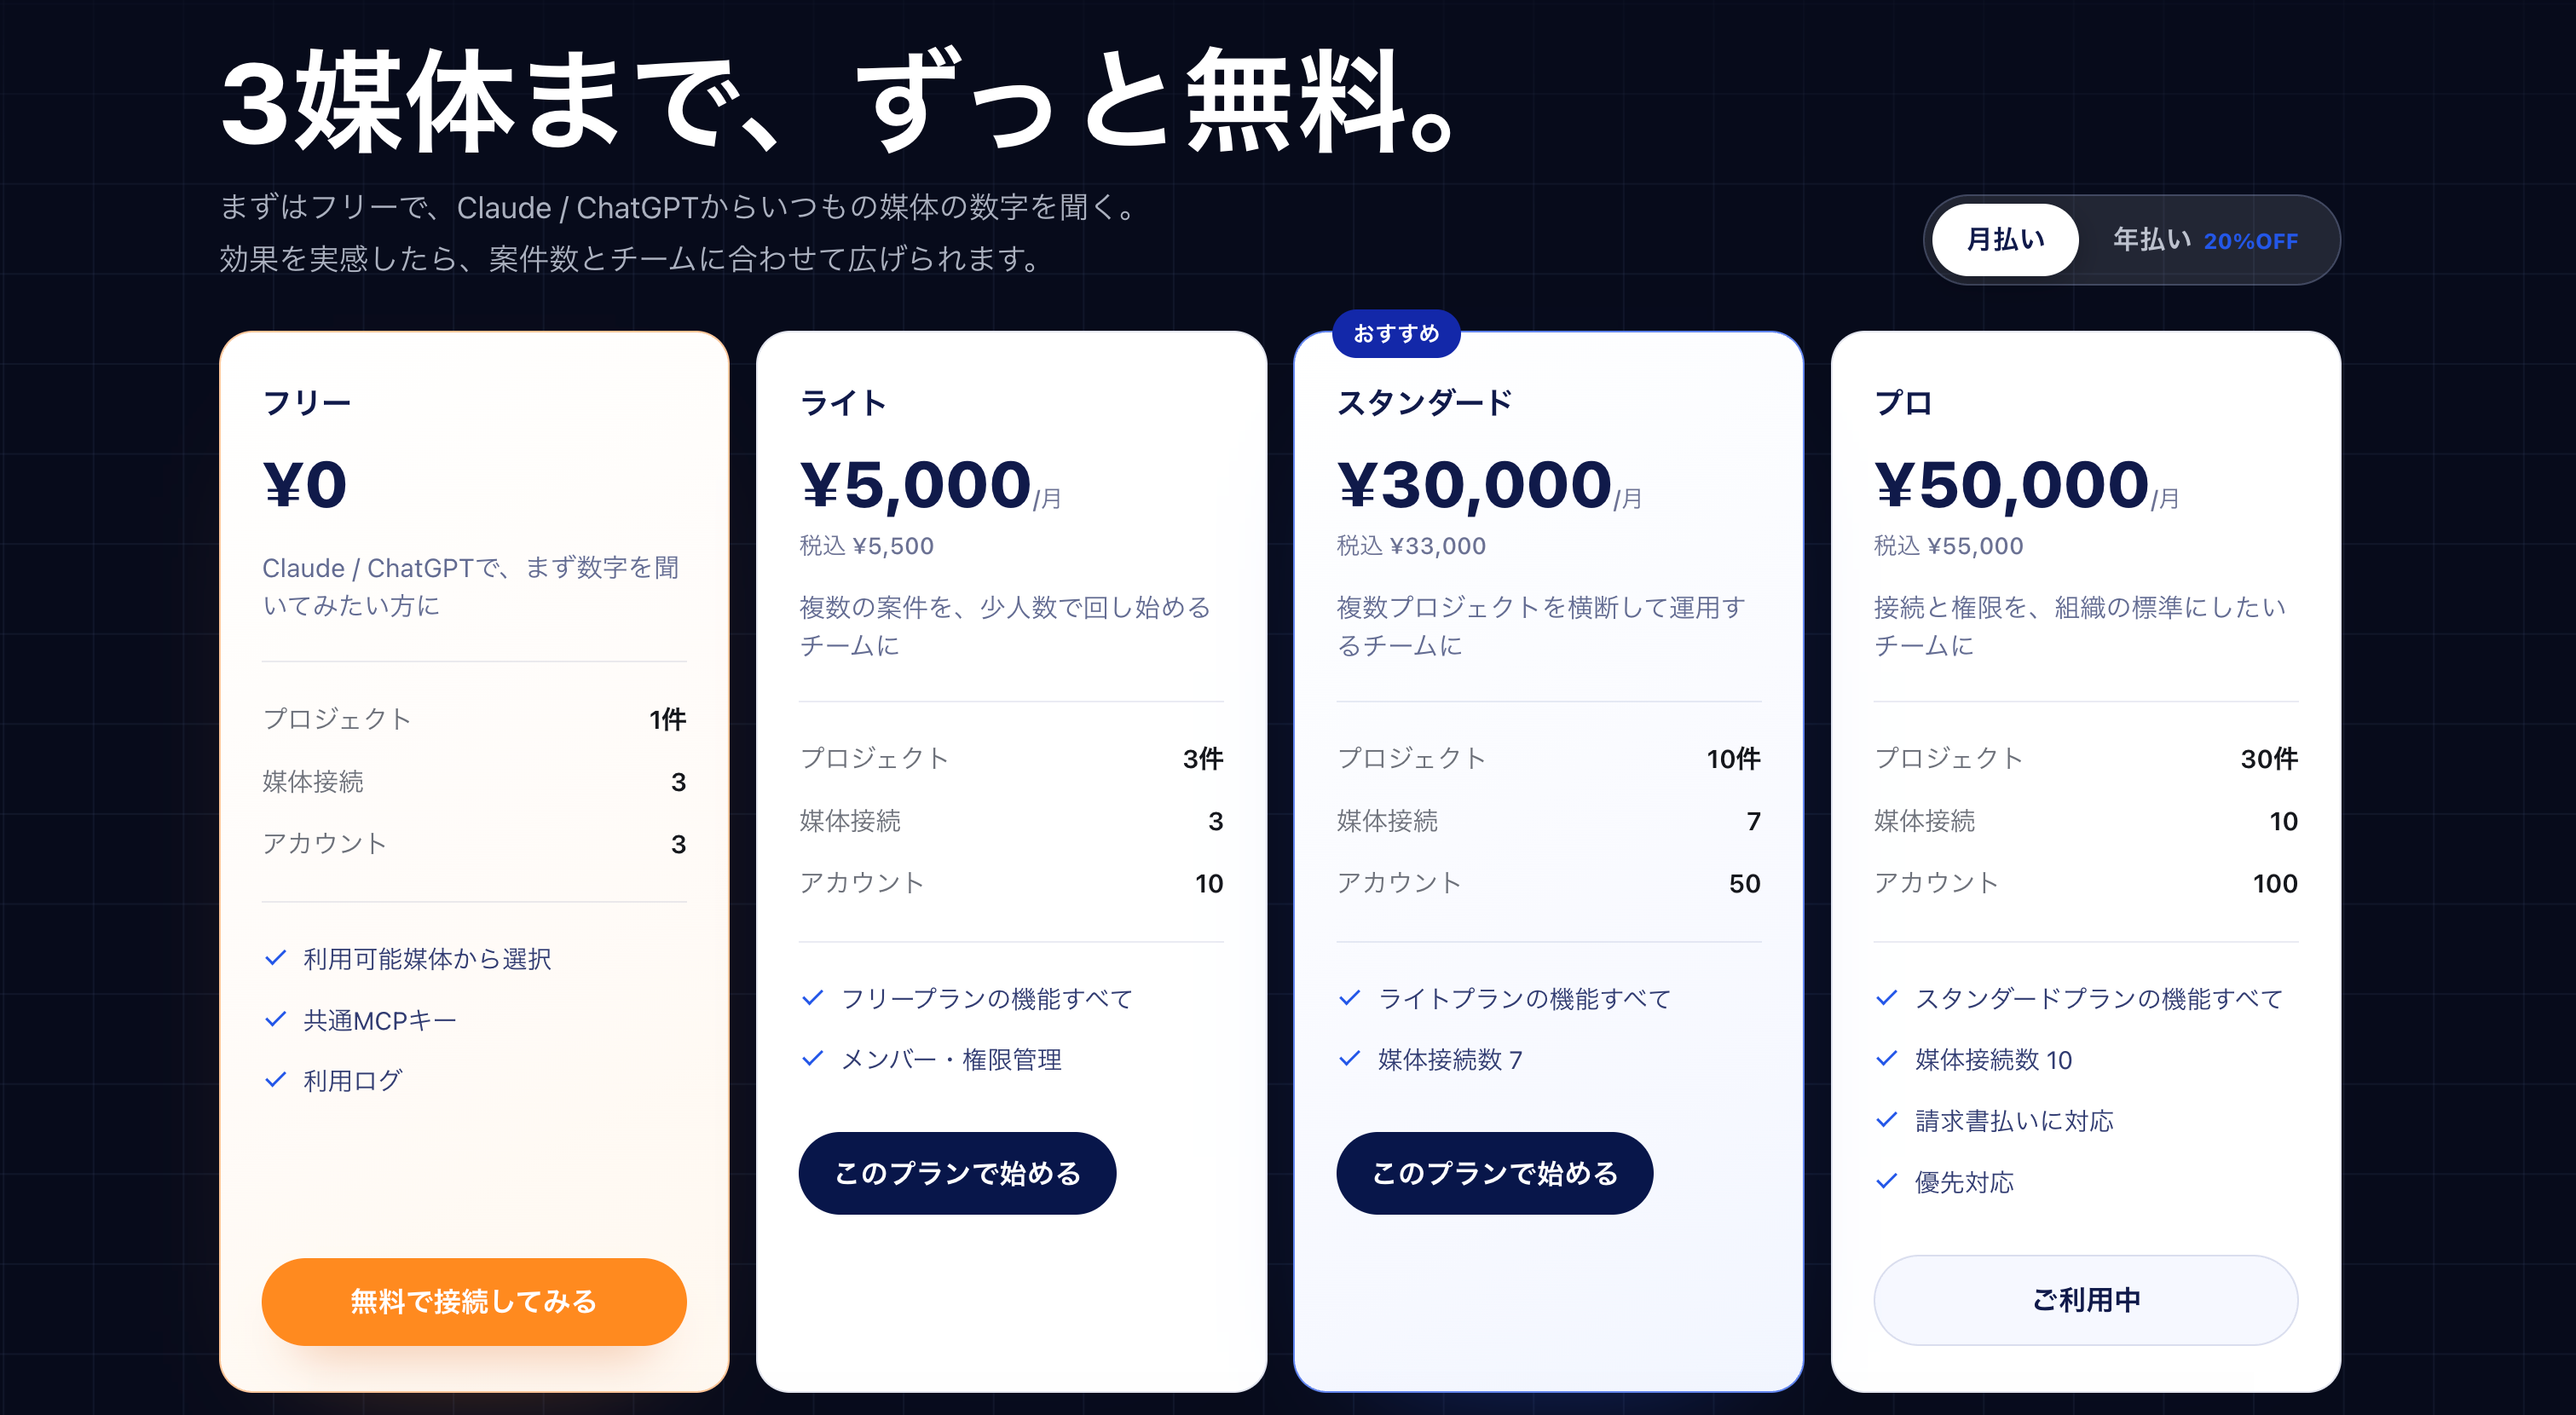Click checkmark icon beside 優先対応

pos(1887,1181)
